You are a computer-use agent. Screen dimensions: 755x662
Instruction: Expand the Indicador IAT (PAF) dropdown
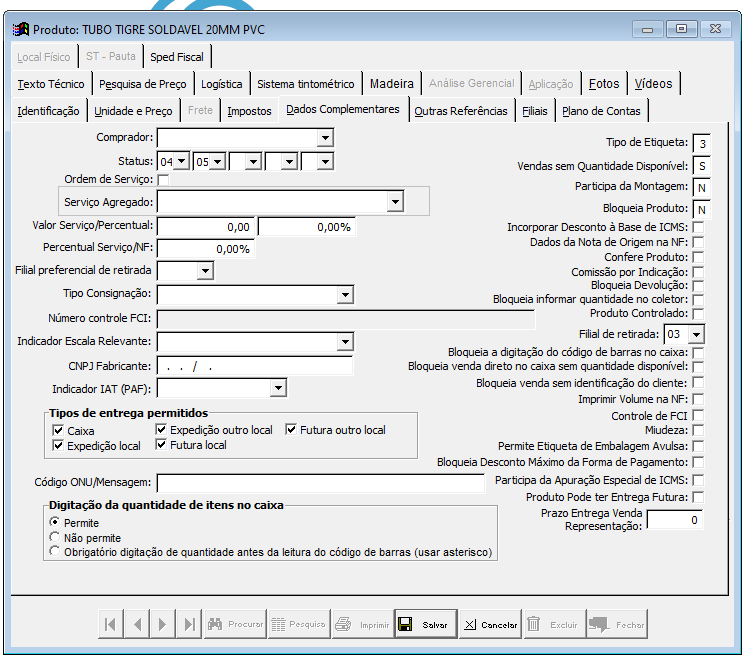278,388
